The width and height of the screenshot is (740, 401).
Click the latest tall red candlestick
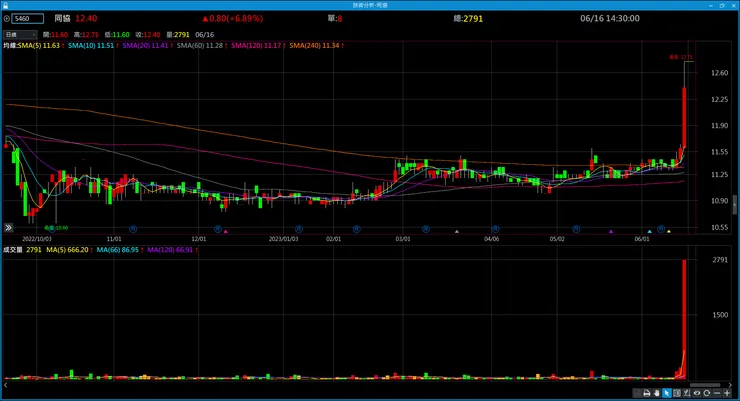pyautogui.click(x=684, y=117)
